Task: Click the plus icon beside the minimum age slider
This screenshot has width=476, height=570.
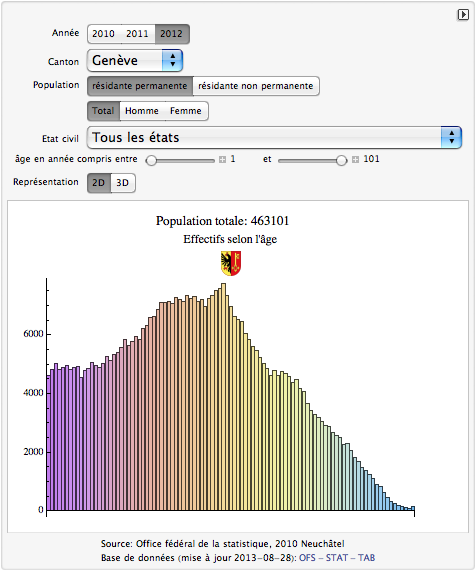Action: tap(223, 160)
